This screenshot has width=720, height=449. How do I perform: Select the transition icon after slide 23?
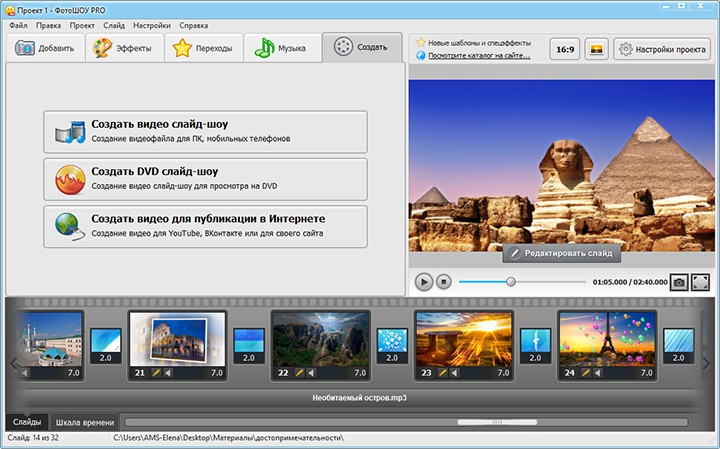pos(535,345)
